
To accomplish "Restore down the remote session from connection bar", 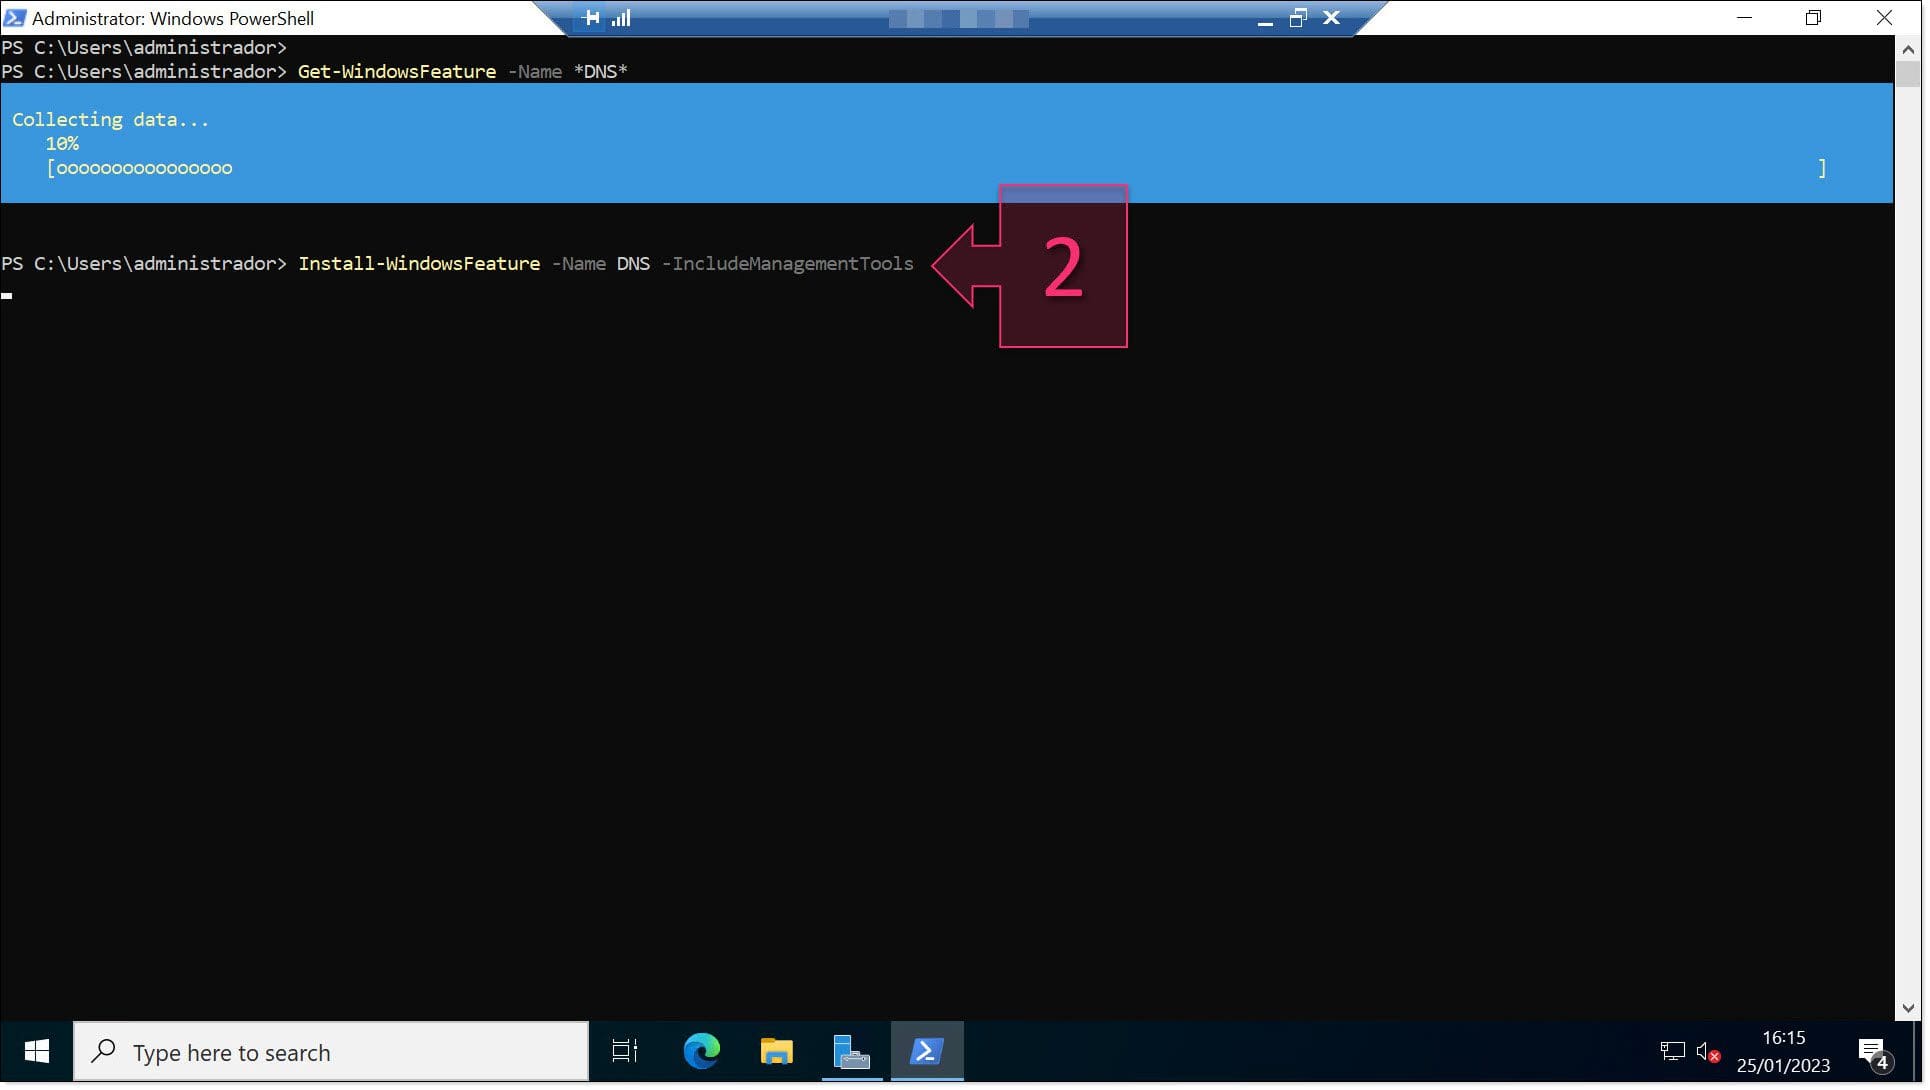I will 1300,18.
